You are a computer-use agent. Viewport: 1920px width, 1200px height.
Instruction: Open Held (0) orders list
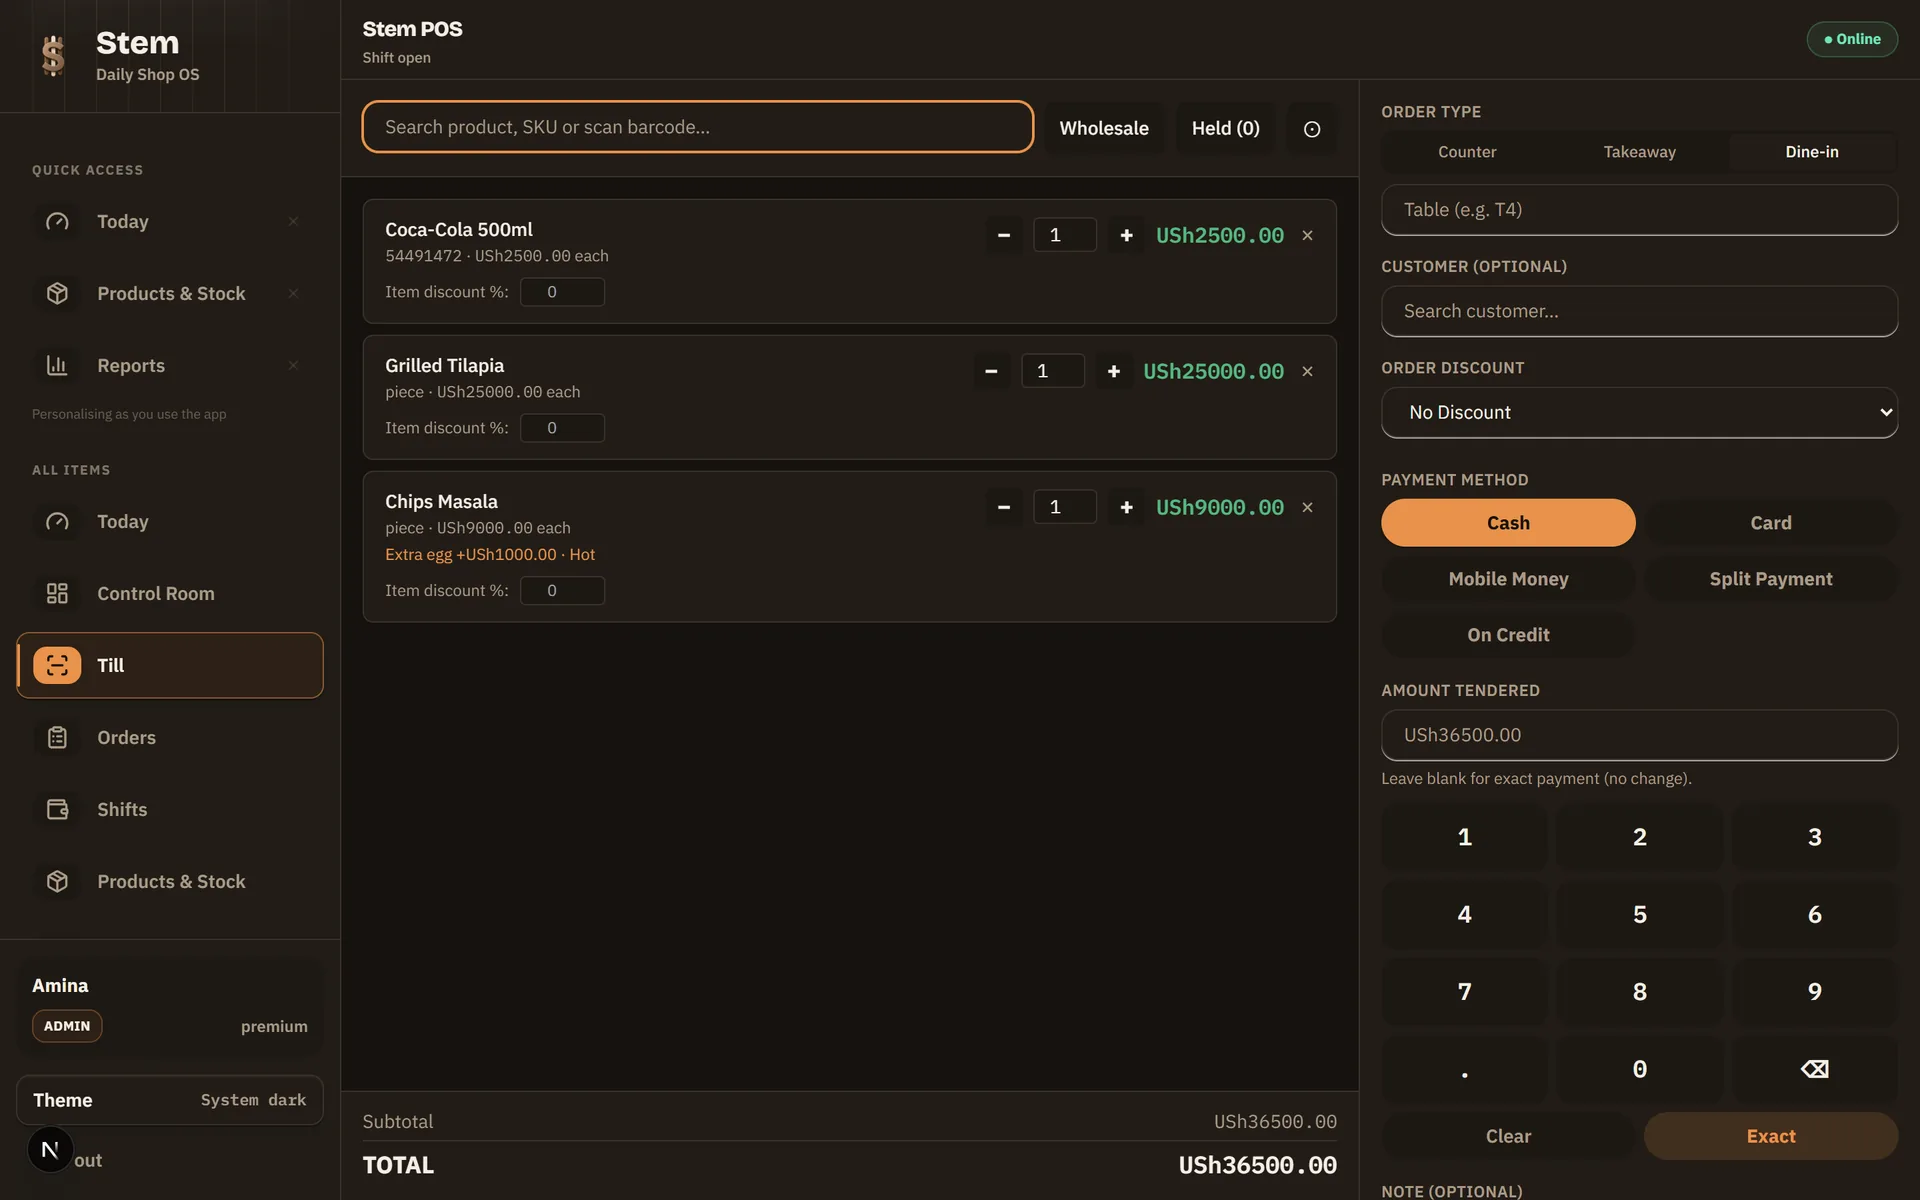(x=1225, y=129)
